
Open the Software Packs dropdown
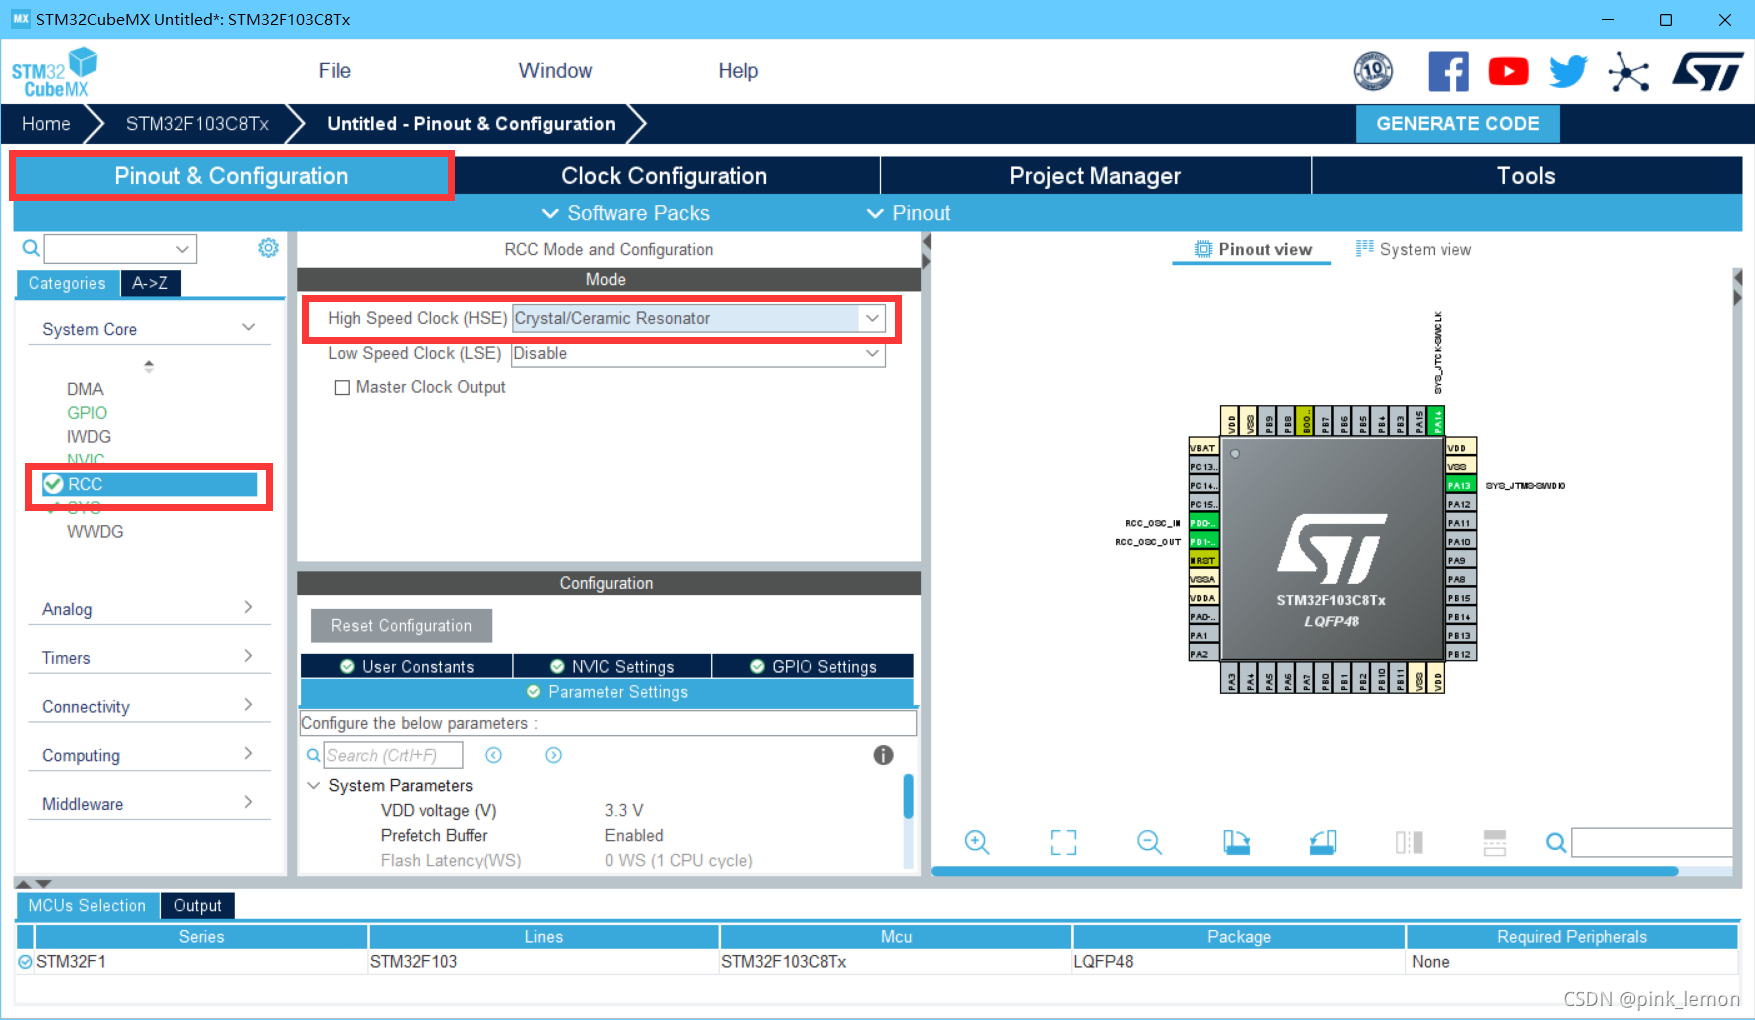tap(625, 213)
